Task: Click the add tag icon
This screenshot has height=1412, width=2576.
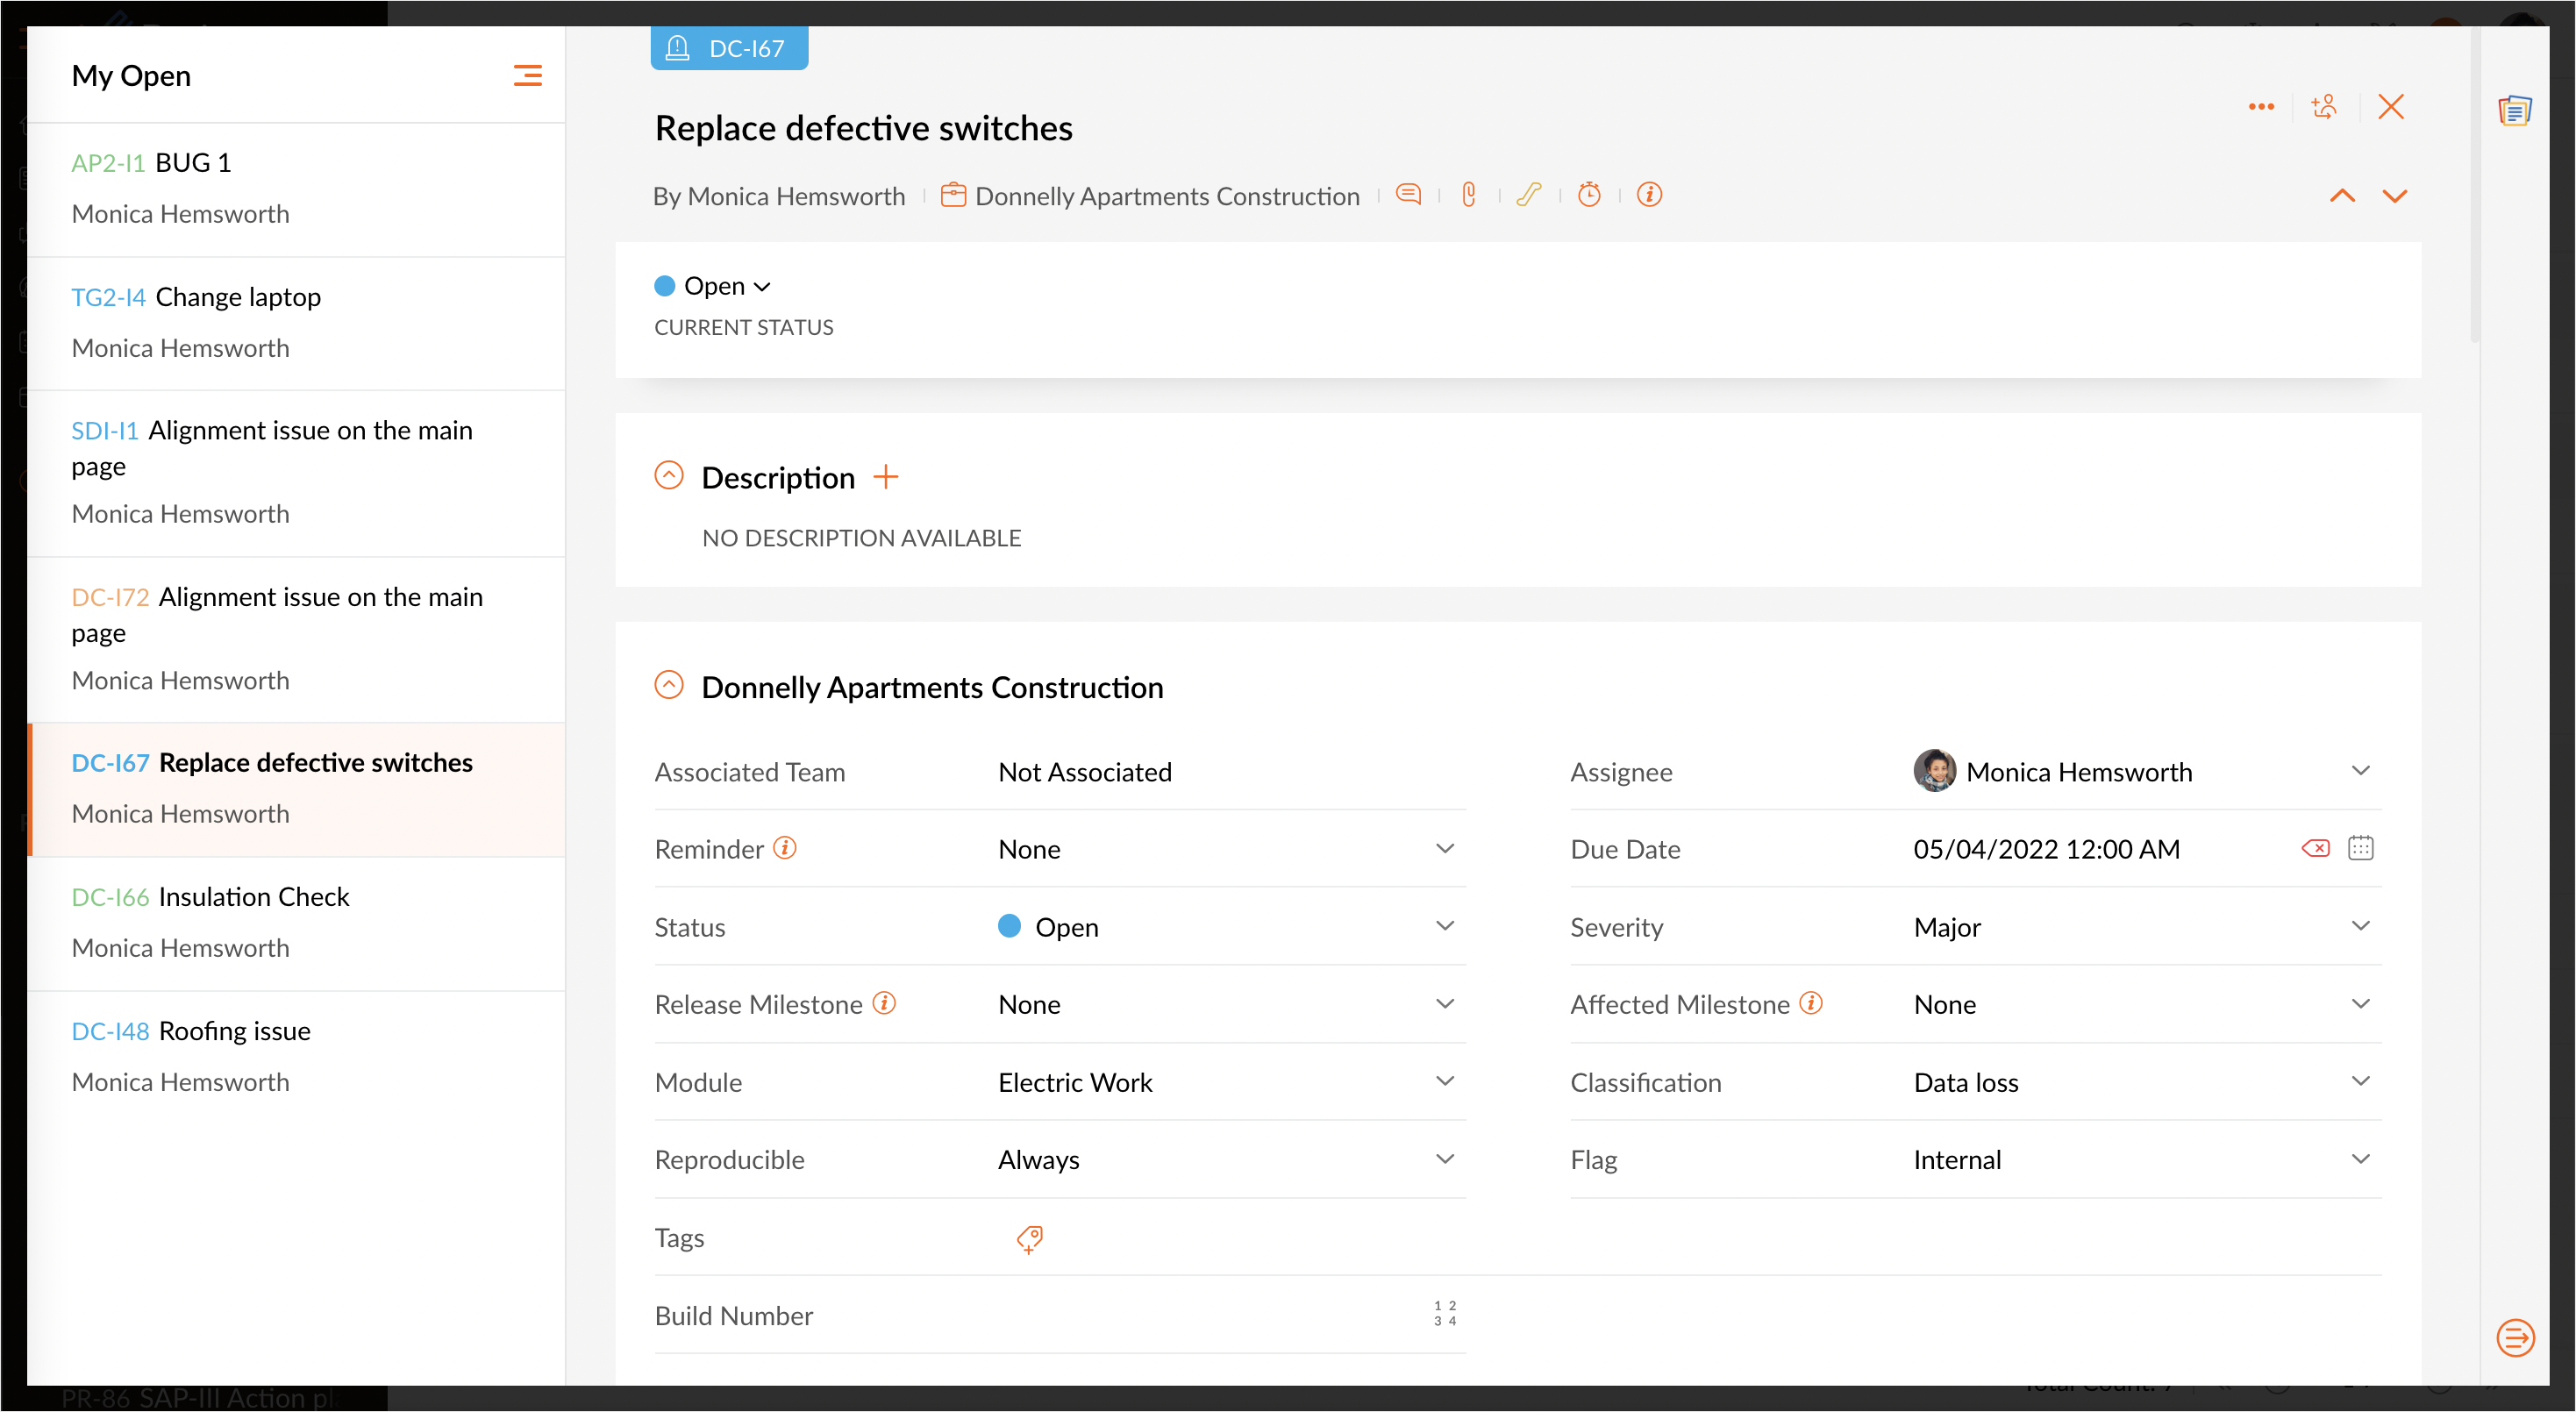Action: point(1029,1239)
